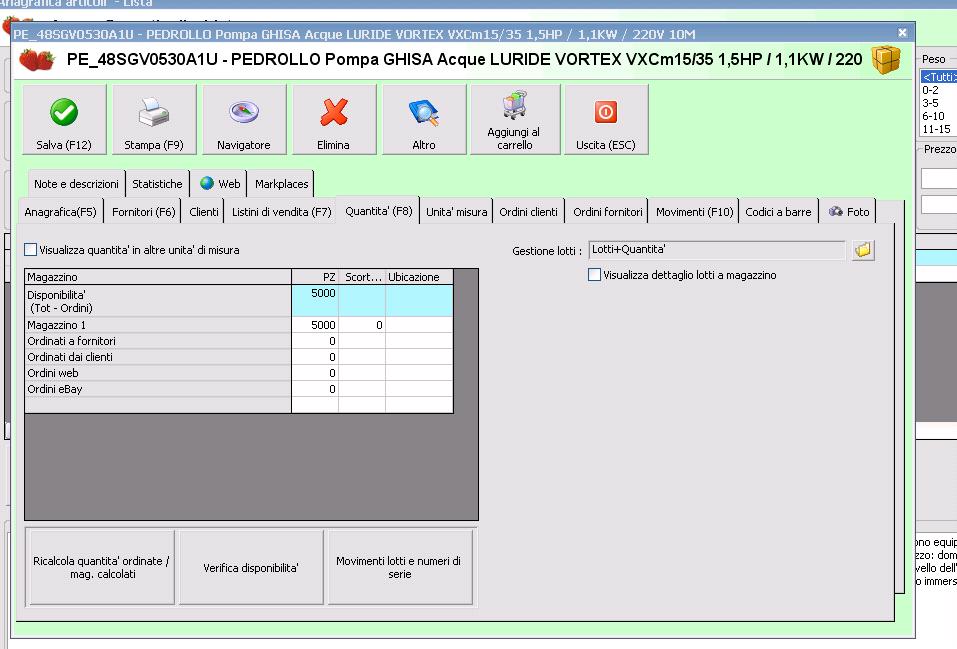Select 3-5 in the background Peso list
Screen dimensions: 957x649
point(937,103)
